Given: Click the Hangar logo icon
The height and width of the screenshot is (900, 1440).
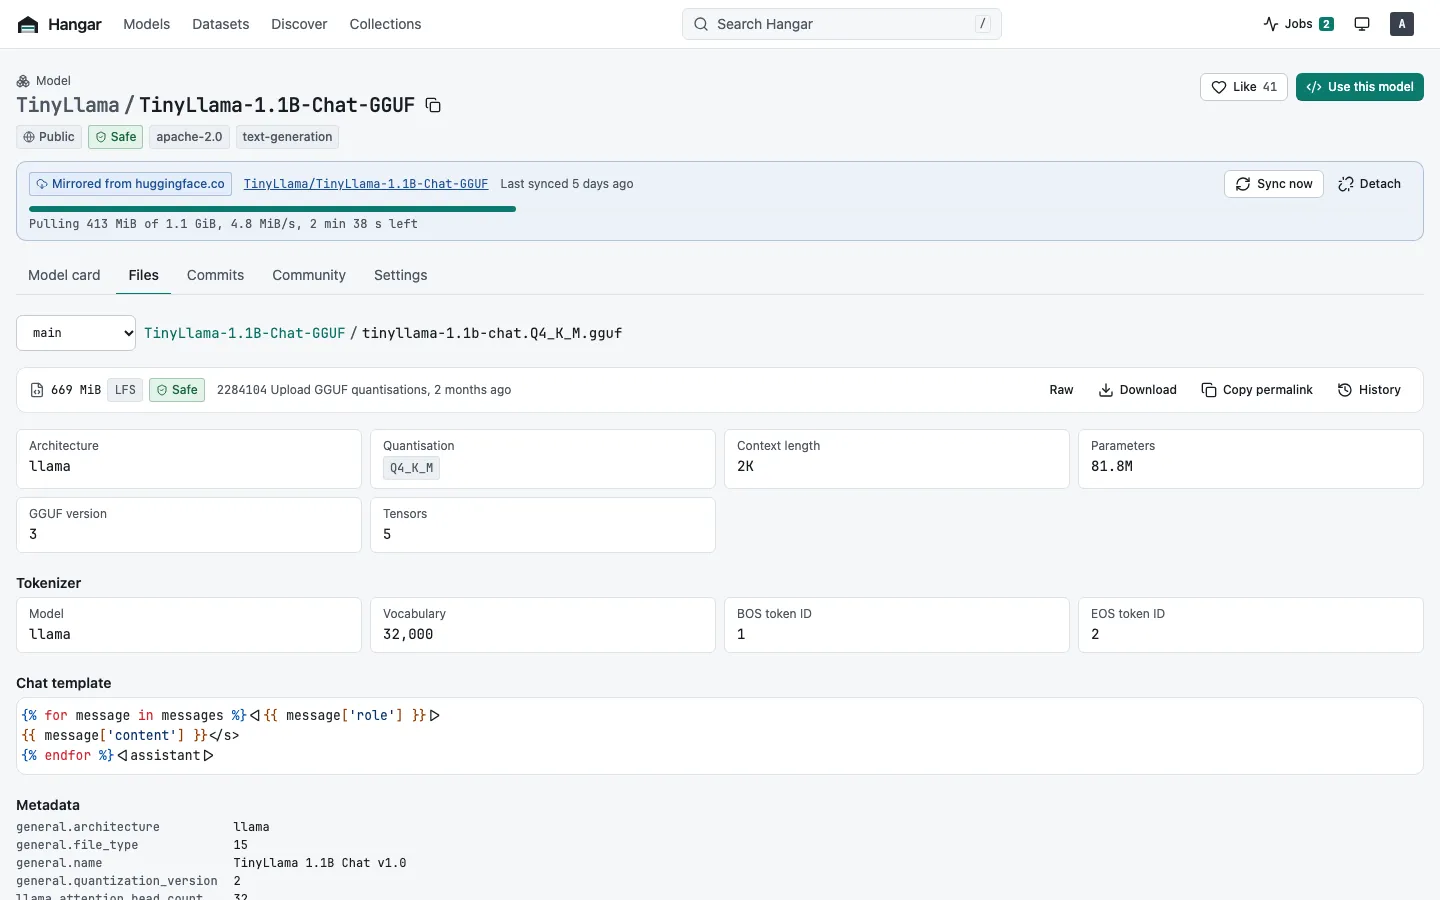Looking at the screenshot, I should coord(28,24).
